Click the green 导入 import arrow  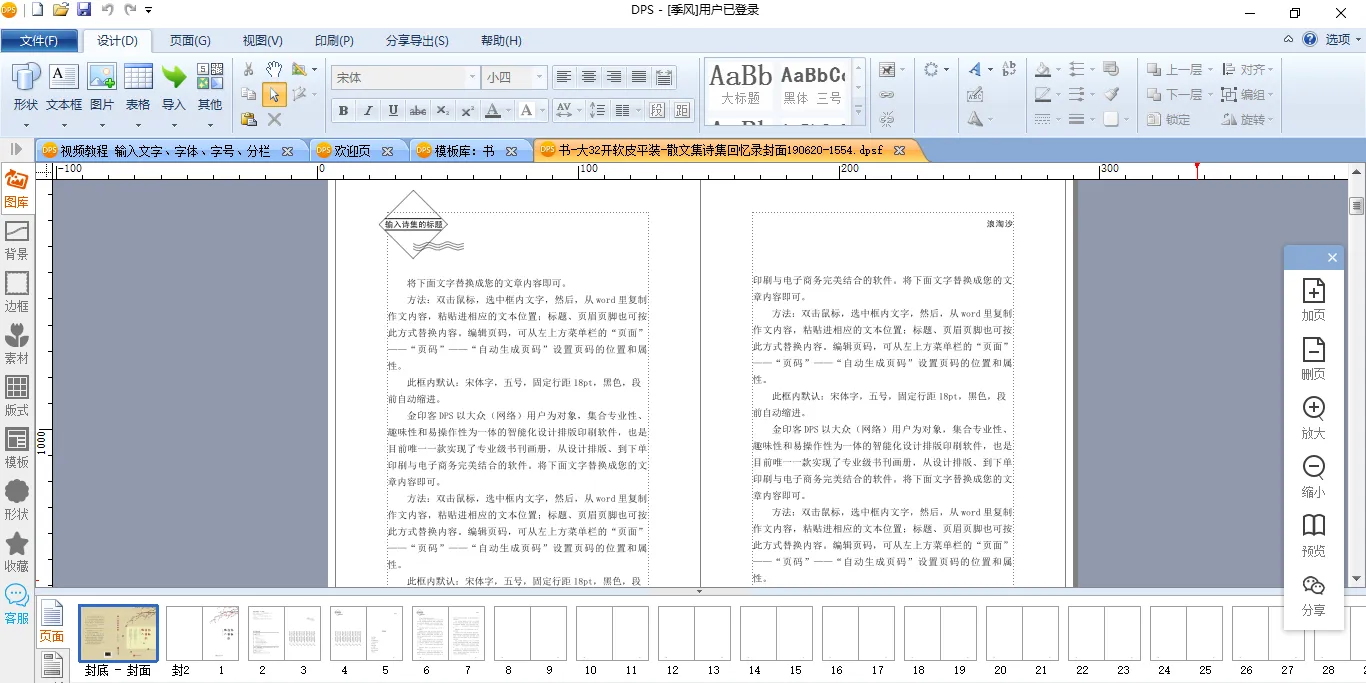click(x=174, y=87)
